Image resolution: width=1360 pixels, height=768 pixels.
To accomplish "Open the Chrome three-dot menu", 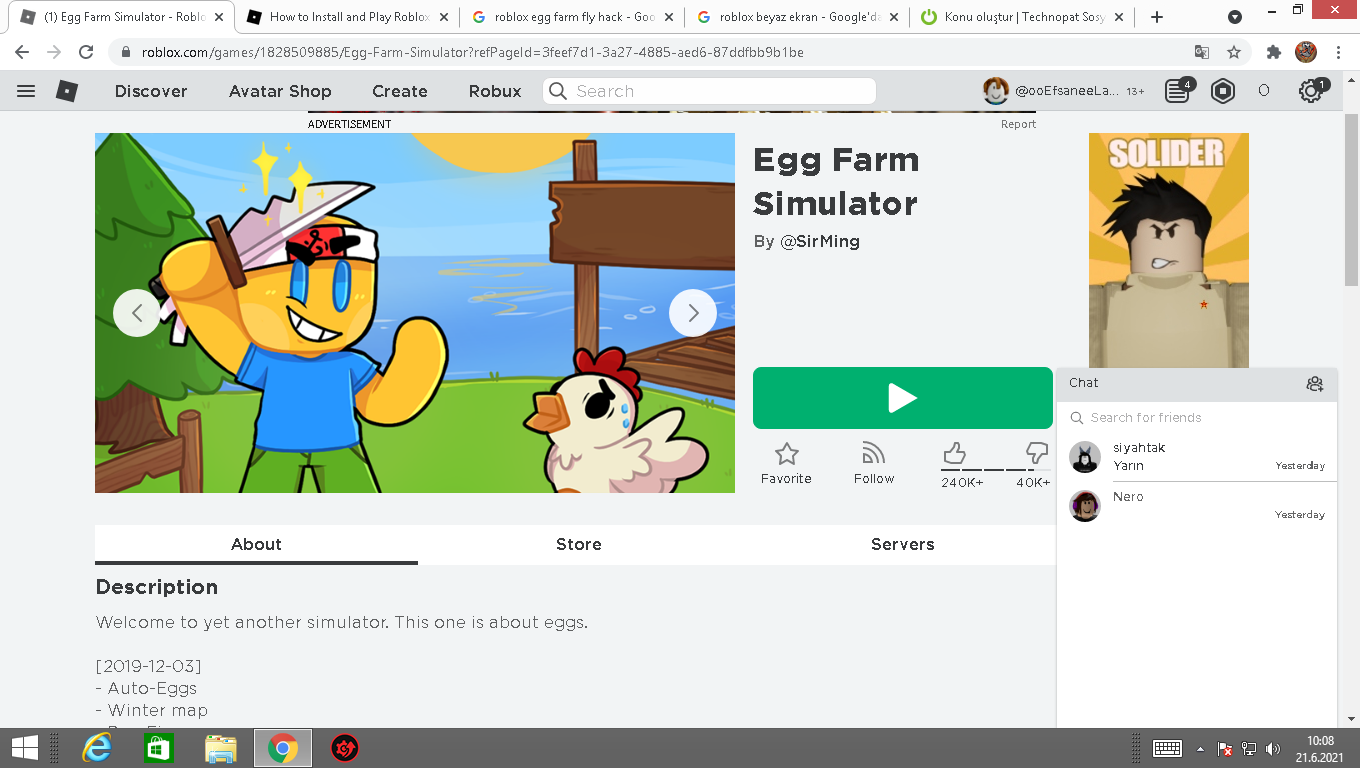I will tap(1338, 52).
